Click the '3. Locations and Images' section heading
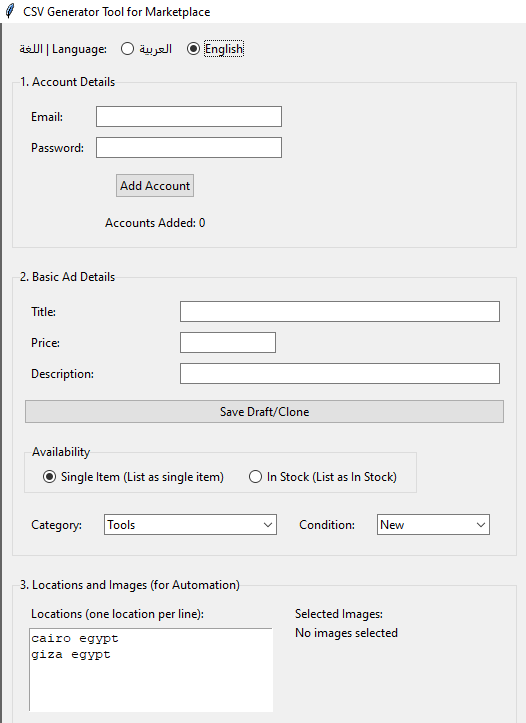Viewport: 526px width, 723px height. tap(130, 585)
